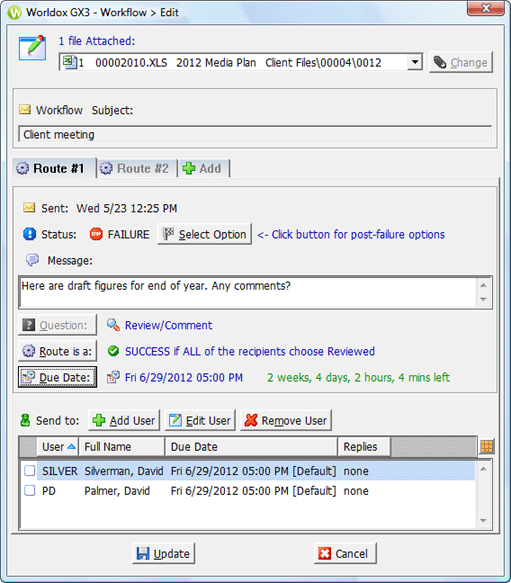
Task: Click the user list scrollbar down arrow
Action: tap(483, 521)
